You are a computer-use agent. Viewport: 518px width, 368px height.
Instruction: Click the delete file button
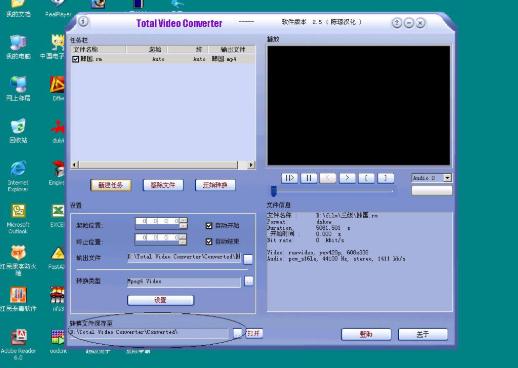point(163,185)
